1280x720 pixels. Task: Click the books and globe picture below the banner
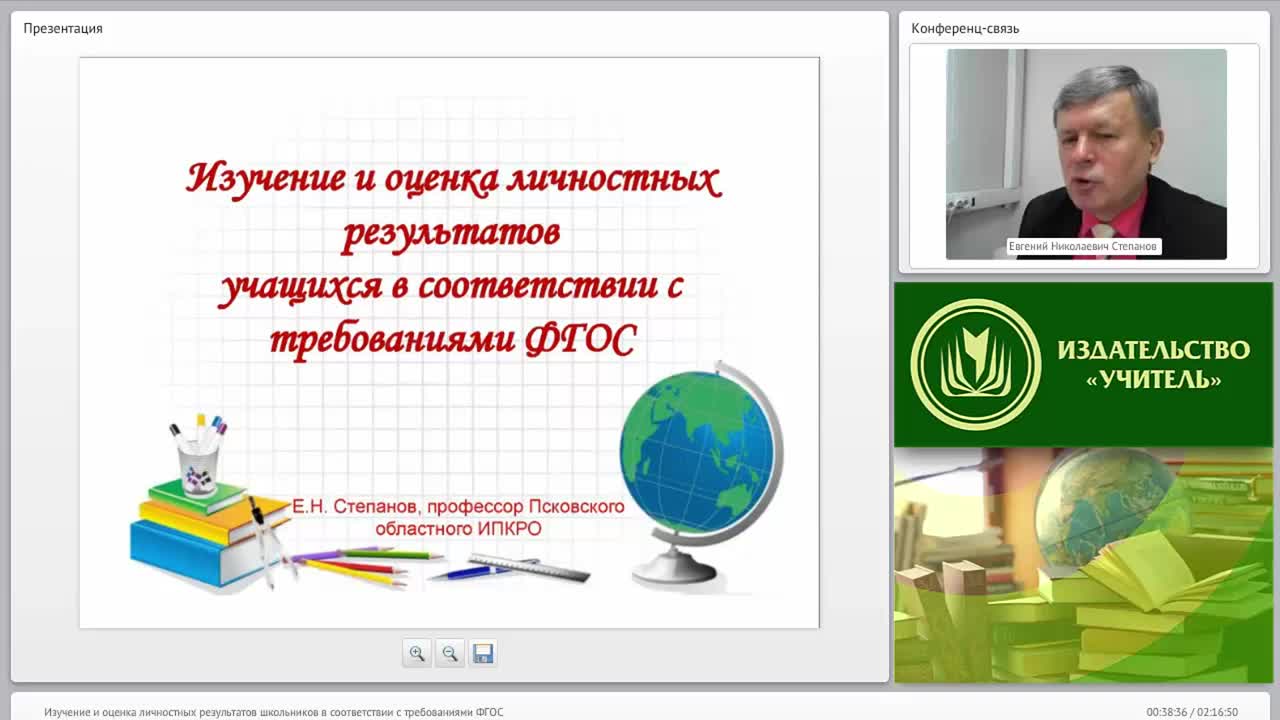(x=1083, y=565)
